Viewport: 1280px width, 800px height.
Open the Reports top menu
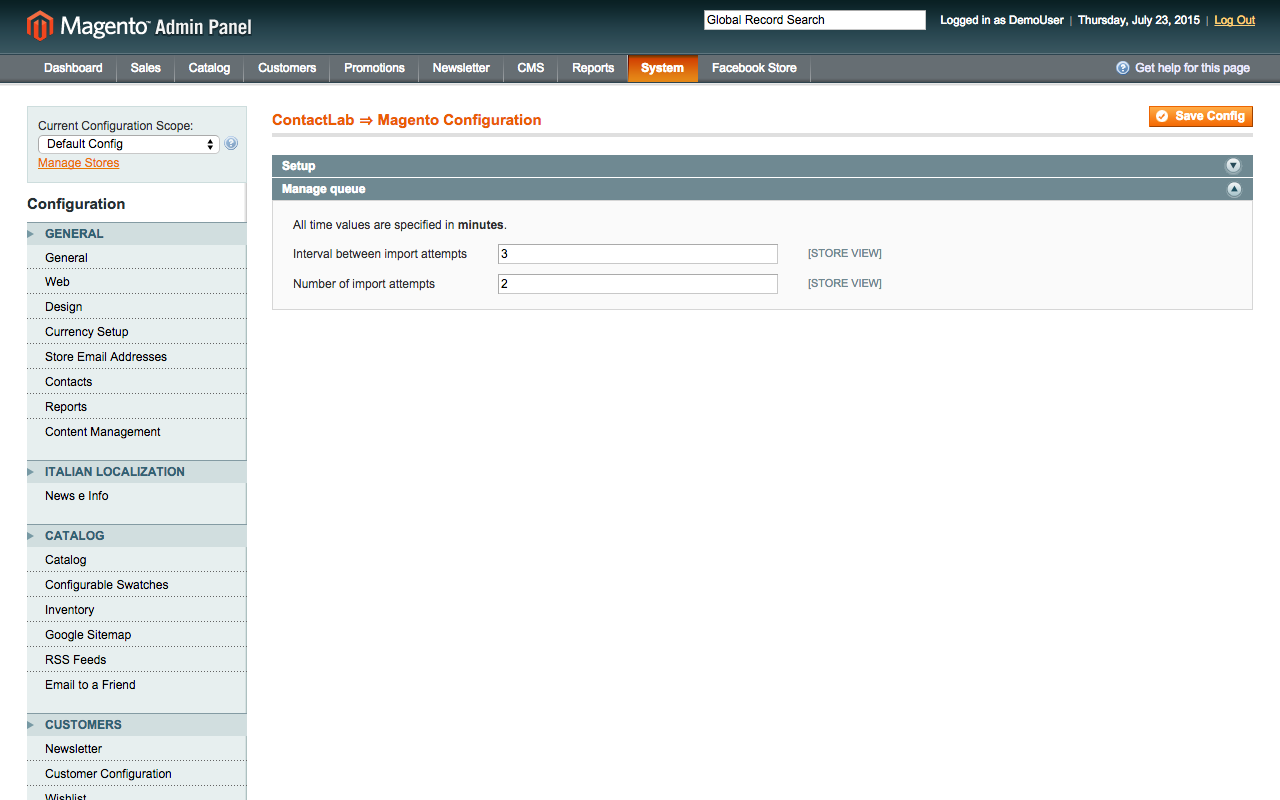tap(593, 68)
